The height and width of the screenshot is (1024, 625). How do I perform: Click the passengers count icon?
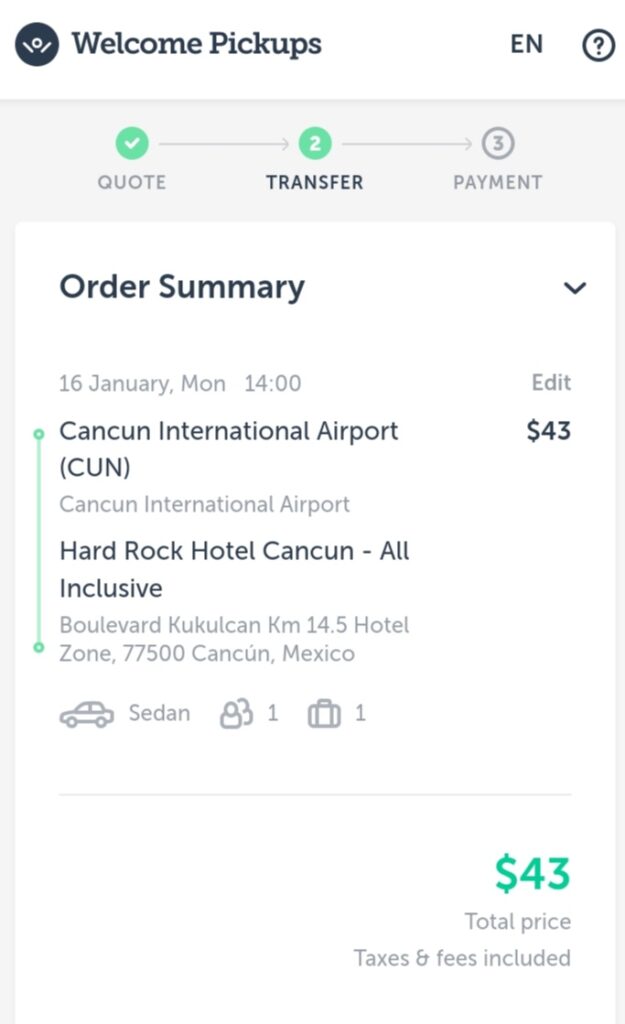tap(236, 713)
